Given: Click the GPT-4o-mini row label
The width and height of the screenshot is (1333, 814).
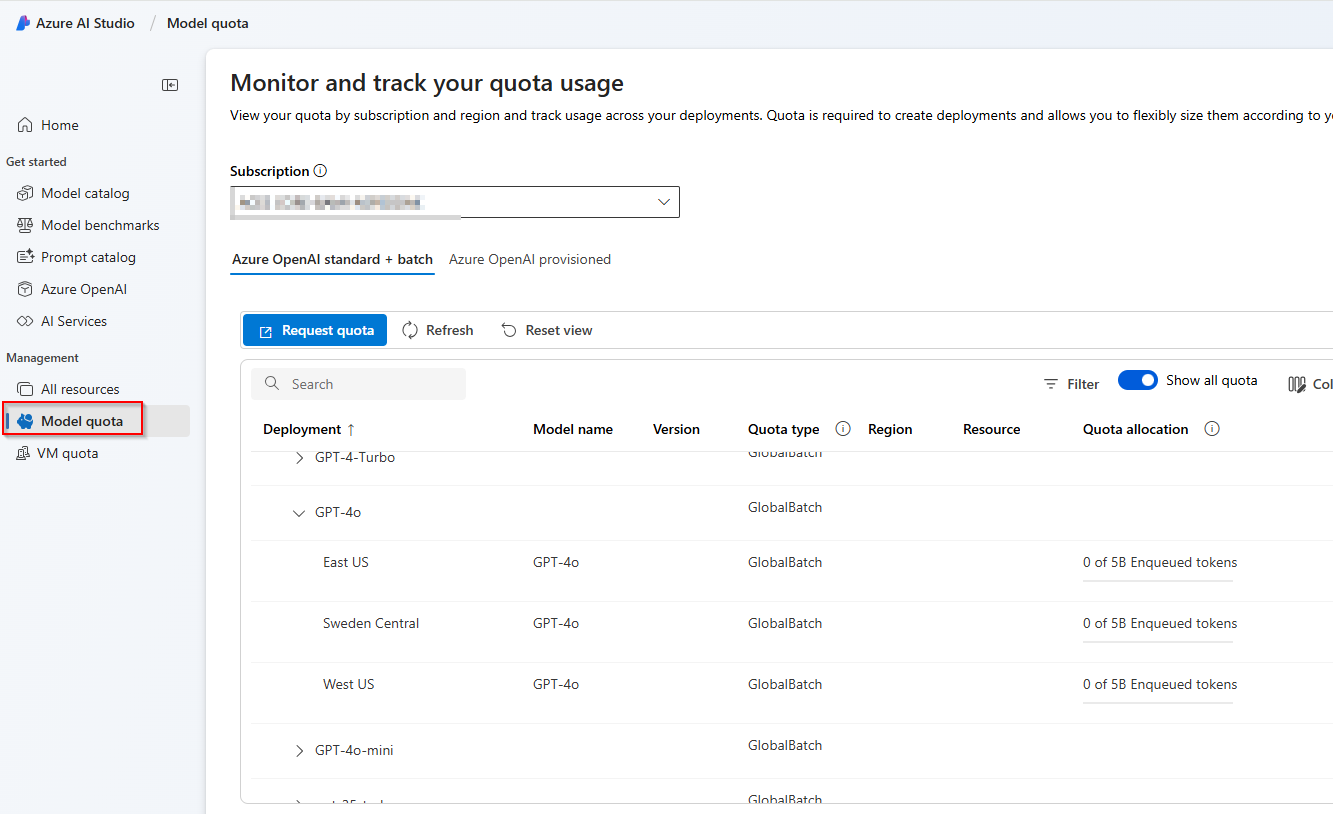Looking at the screenshot, I should [354, 750].
